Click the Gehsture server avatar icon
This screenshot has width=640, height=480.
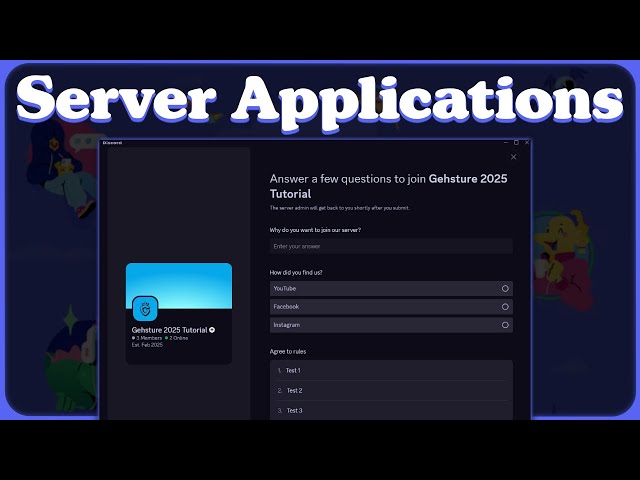pos(145,309)
